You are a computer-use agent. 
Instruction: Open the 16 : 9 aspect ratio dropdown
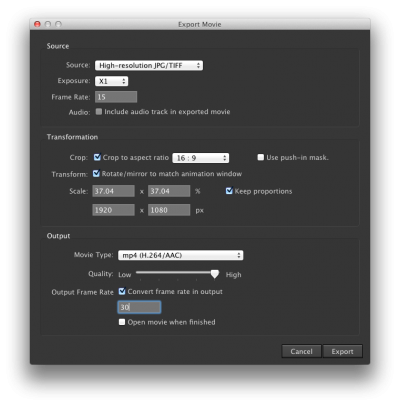tap(200, 158)
